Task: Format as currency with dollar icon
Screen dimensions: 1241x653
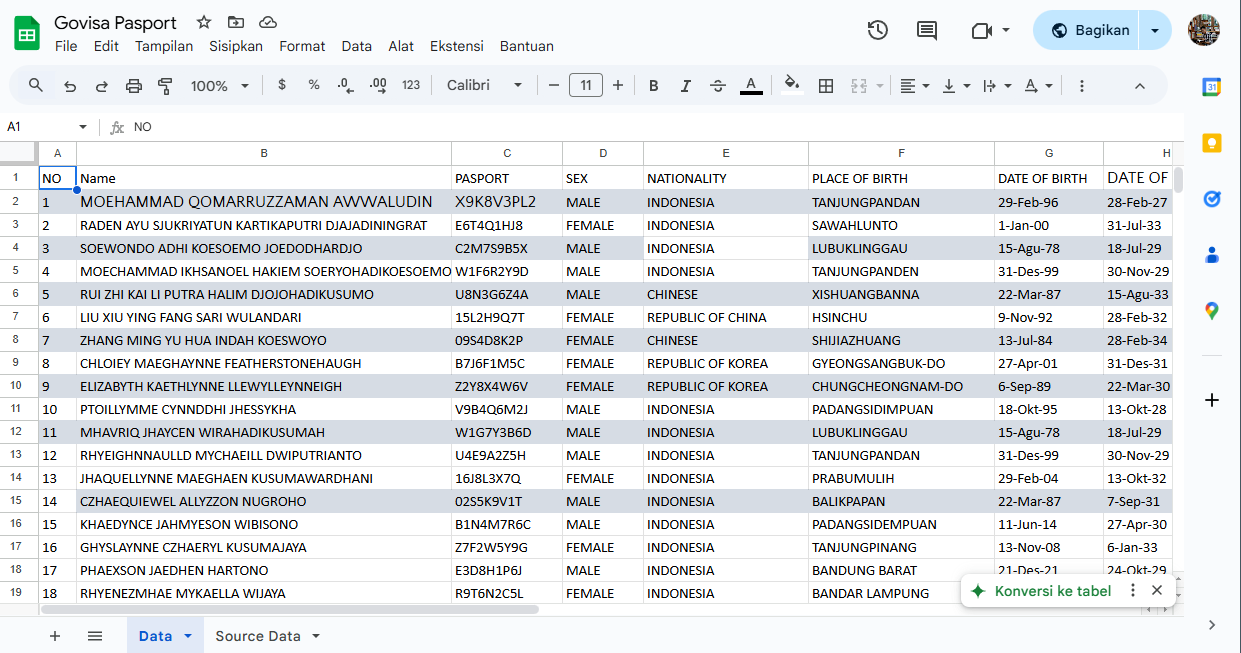Action: [x=282, y=86]
